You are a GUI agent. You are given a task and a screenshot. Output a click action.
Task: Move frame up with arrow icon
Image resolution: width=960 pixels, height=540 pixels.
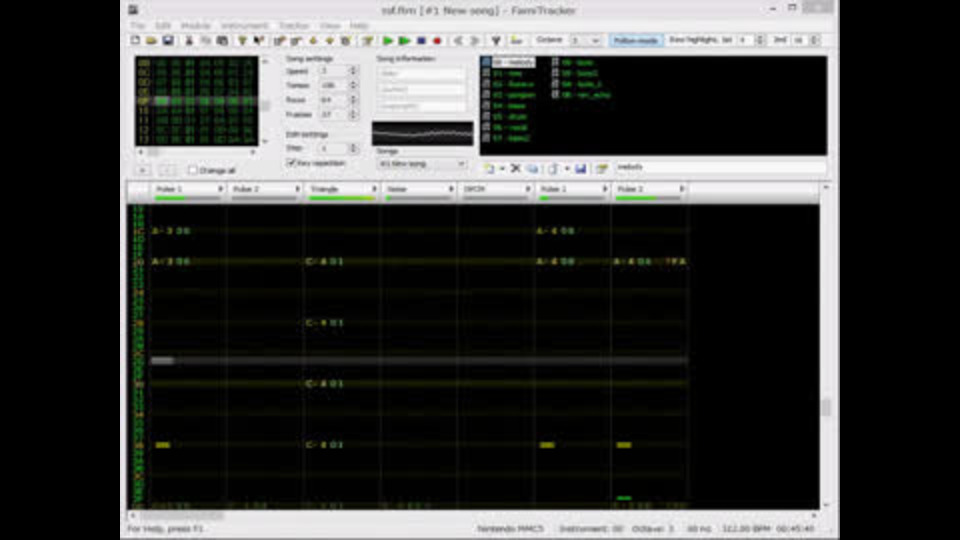[x=330, y=40]
